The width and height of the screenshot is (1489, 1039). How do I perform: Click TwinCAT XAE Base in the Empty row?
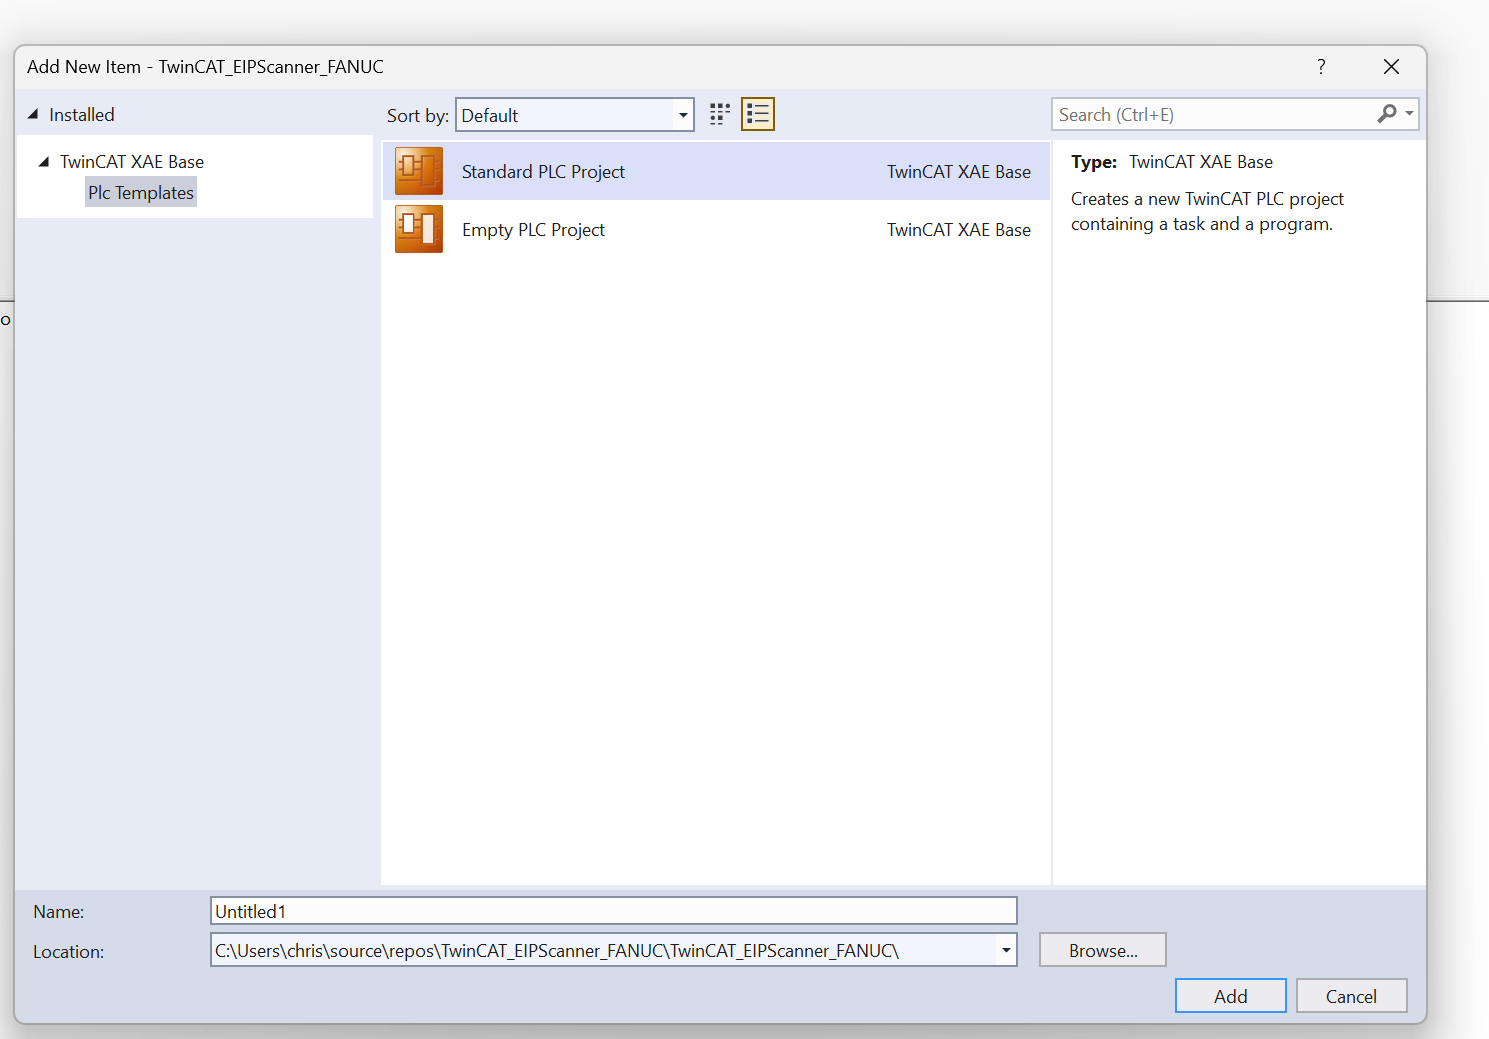tap(959, 229)
